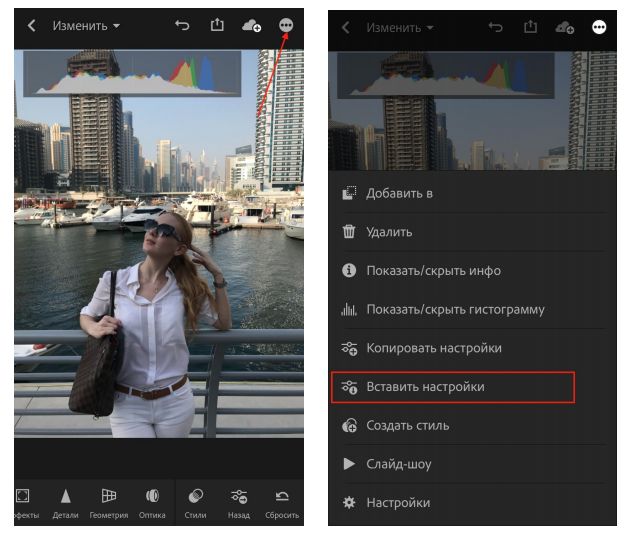The image size is (639, 538).
Task: Tap sliders icon beside Копировать настройки
Action: tap(349, 348)
